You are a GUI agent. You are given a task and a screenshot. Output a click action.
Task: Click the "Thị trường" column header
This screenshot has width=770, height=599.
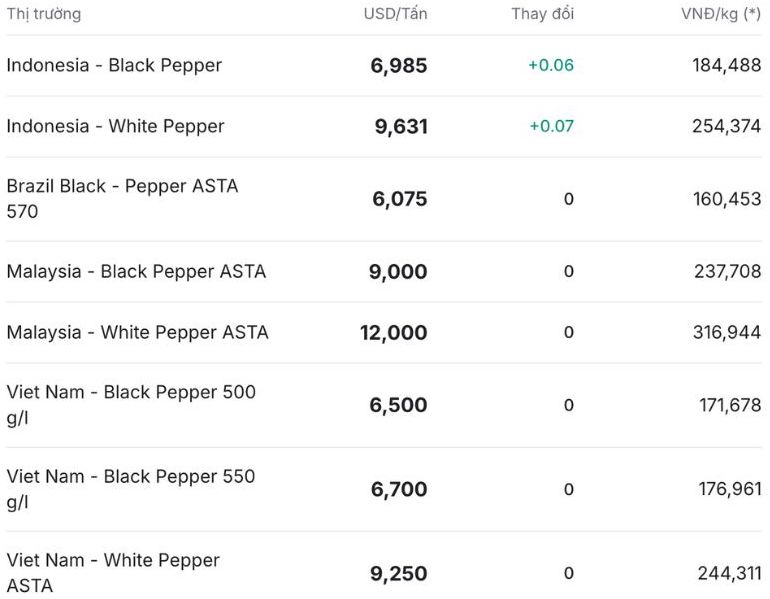[44, 14]
